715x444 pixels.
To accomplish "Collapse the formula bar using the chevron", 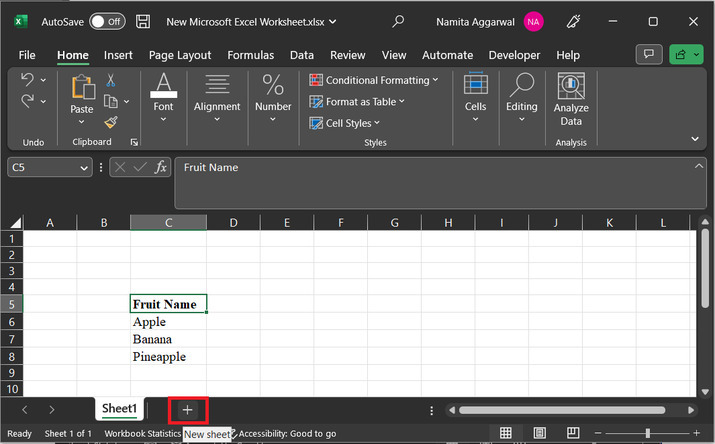I will tap(699, 166).
